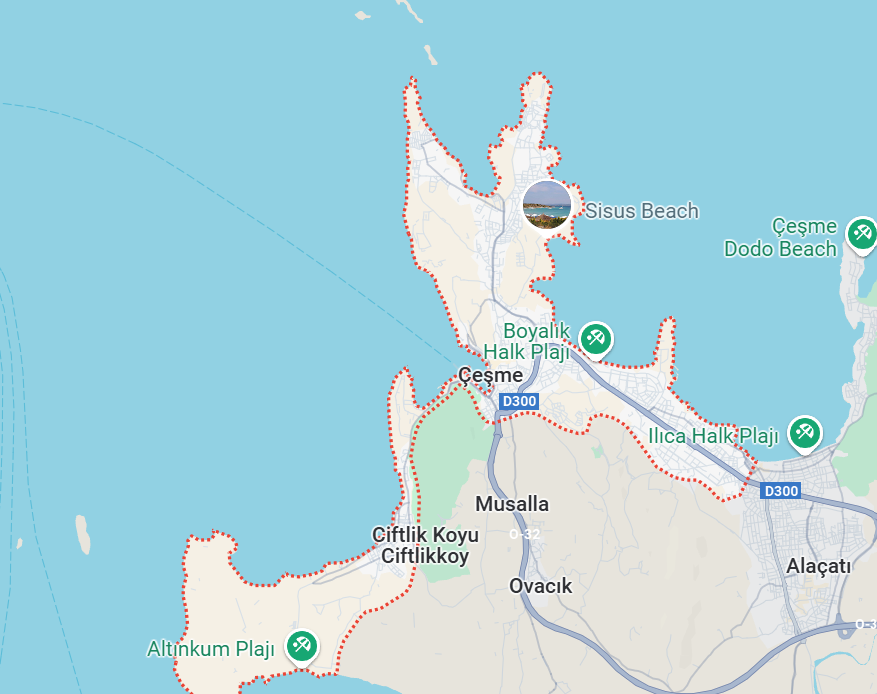Click the Ilıca Halk Plajı text label
Viewport: 877px width, 694px height.
[713, 436]
